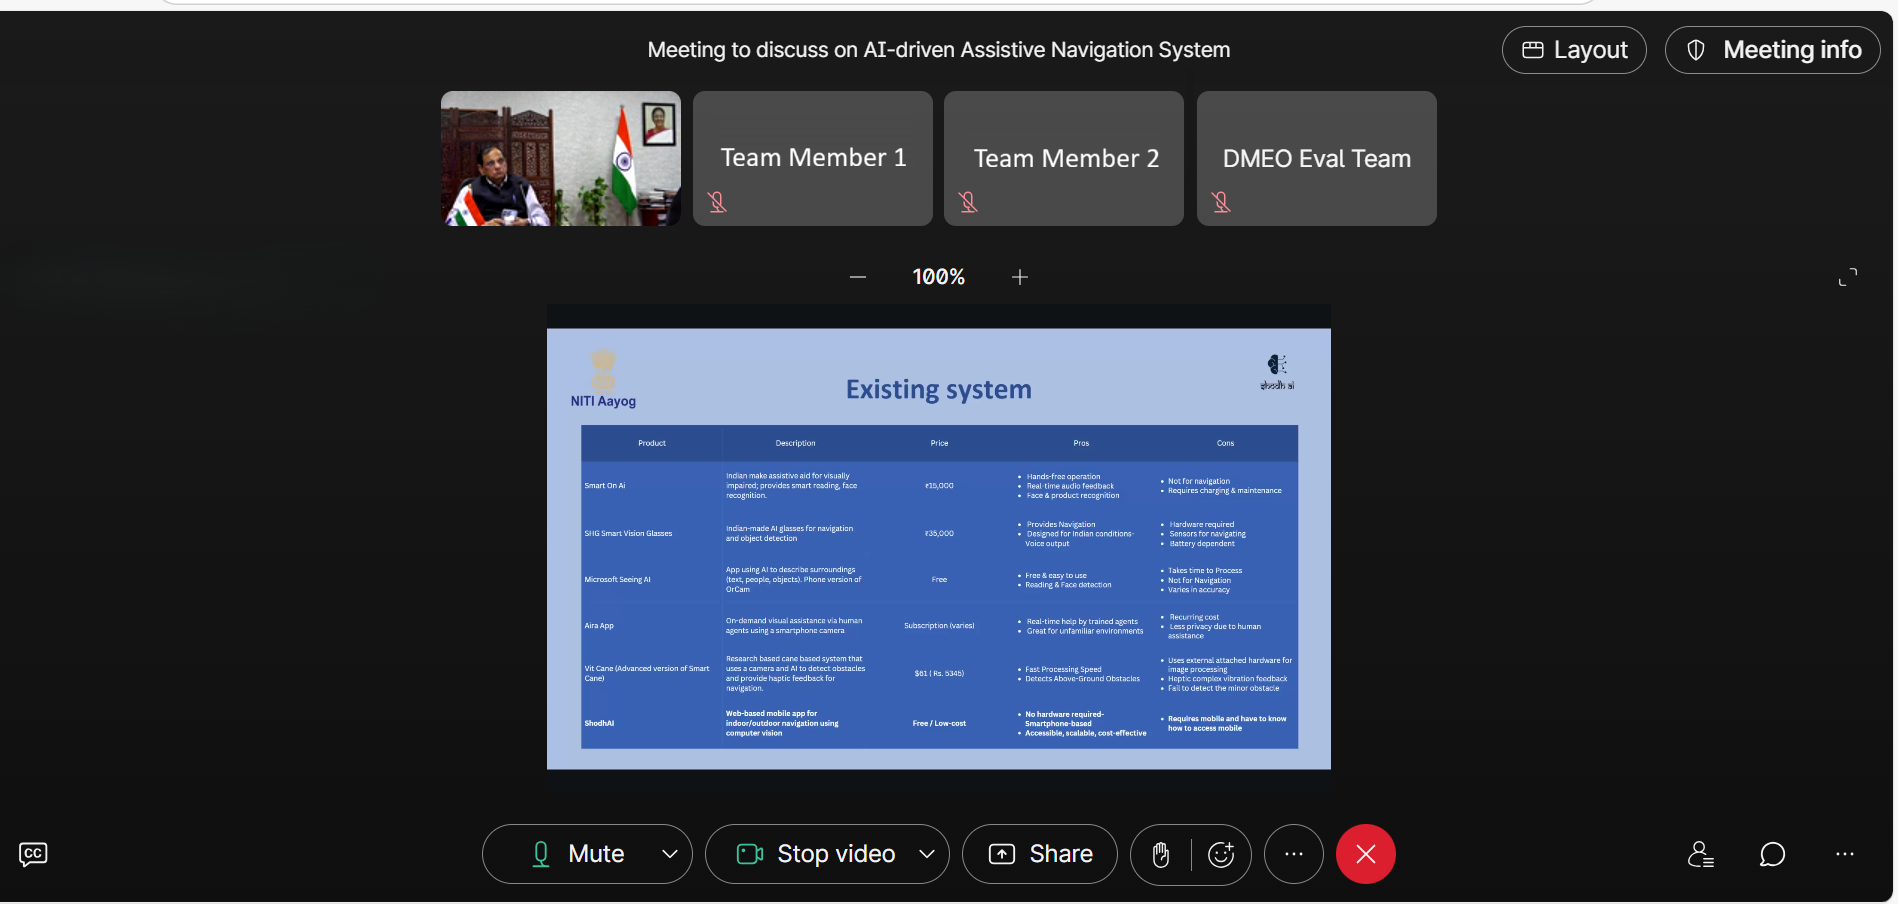1898x904 pixels.
Task: Open the participants list
Action: 1700,854
